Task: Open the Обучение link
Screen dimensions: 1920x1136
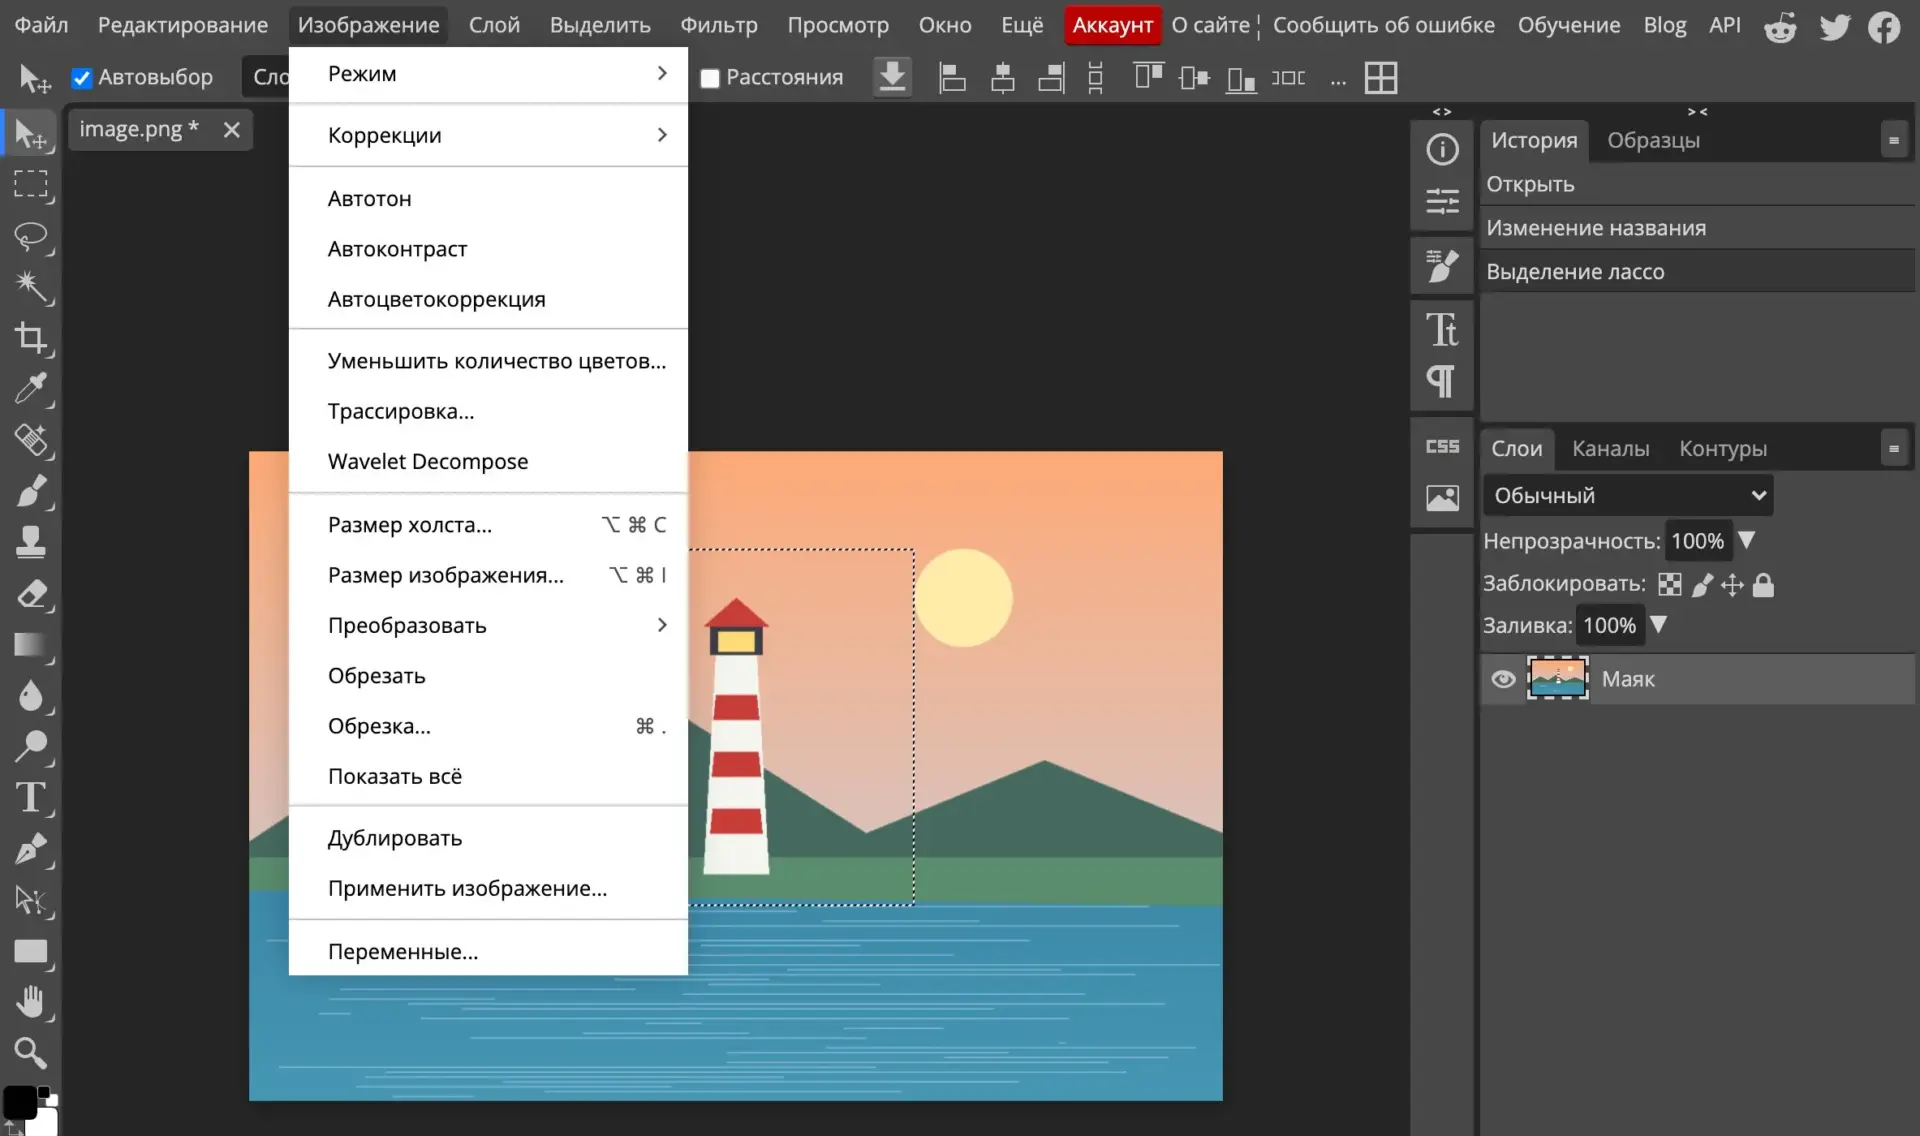Action: coord(1568,25)
